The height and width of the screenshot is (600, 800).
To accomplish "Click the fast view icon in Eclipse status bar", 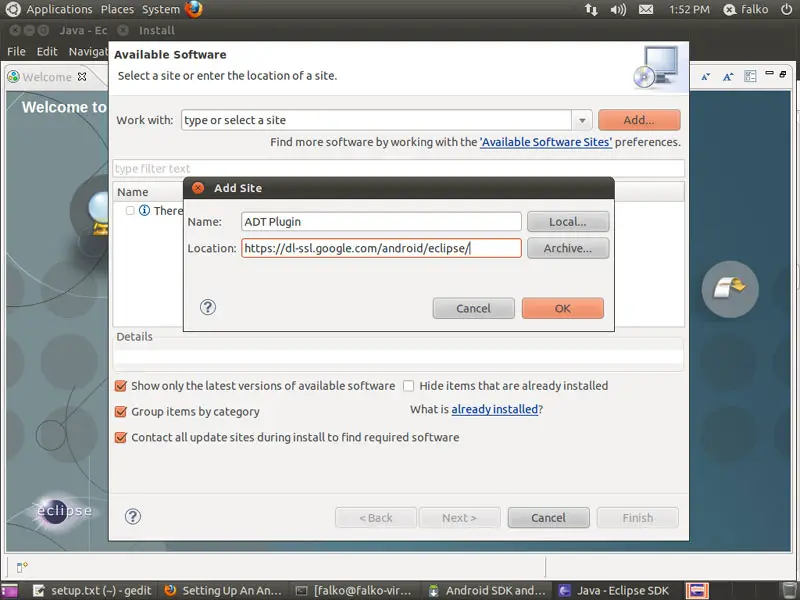I will [22, 567].
